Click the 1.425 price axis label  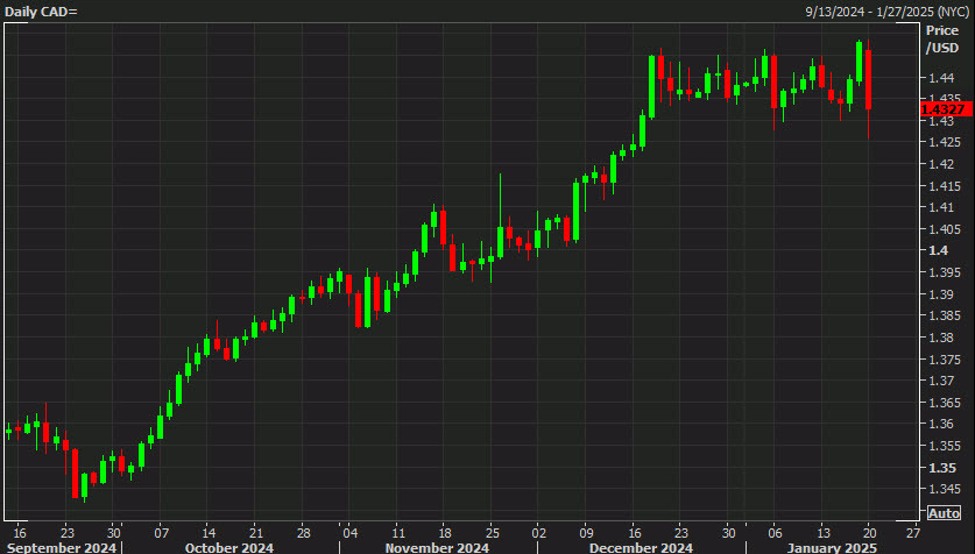tap(941, 143)
